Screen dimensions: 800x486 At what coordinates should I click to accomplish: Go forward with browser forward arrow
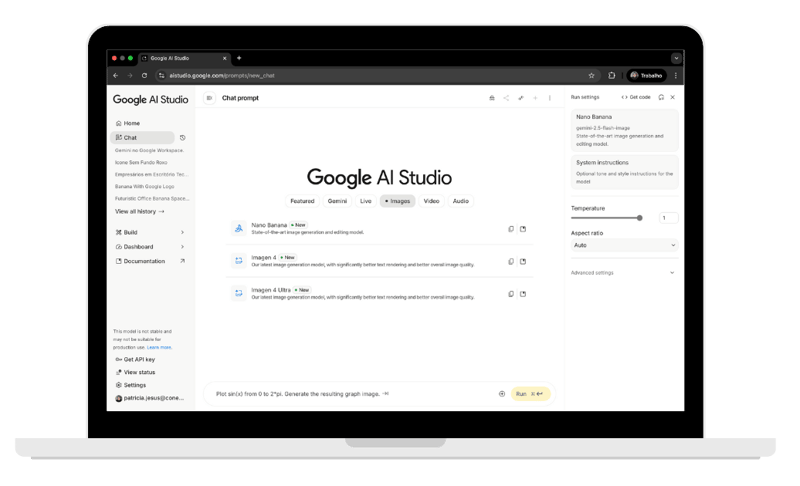point(130,75)
